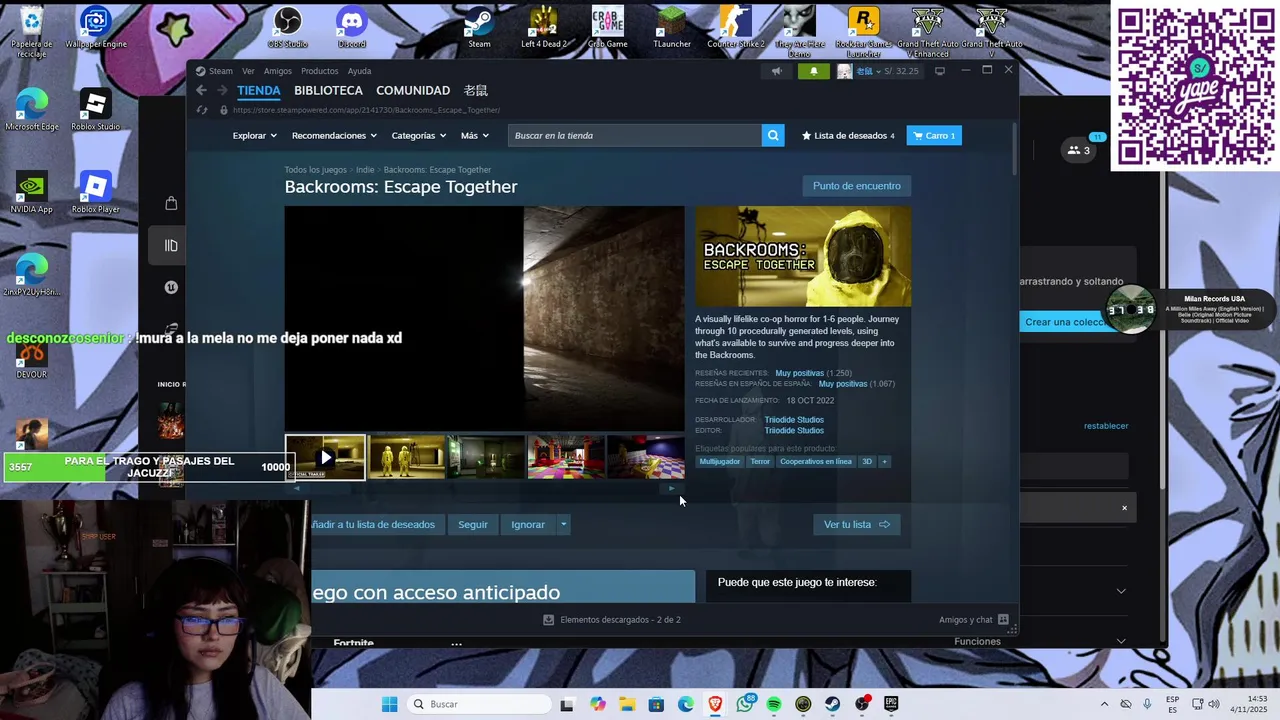Click the Buscar en la tienda field
This screenshot has height=720, width=1280.
[x=635, y=135]
